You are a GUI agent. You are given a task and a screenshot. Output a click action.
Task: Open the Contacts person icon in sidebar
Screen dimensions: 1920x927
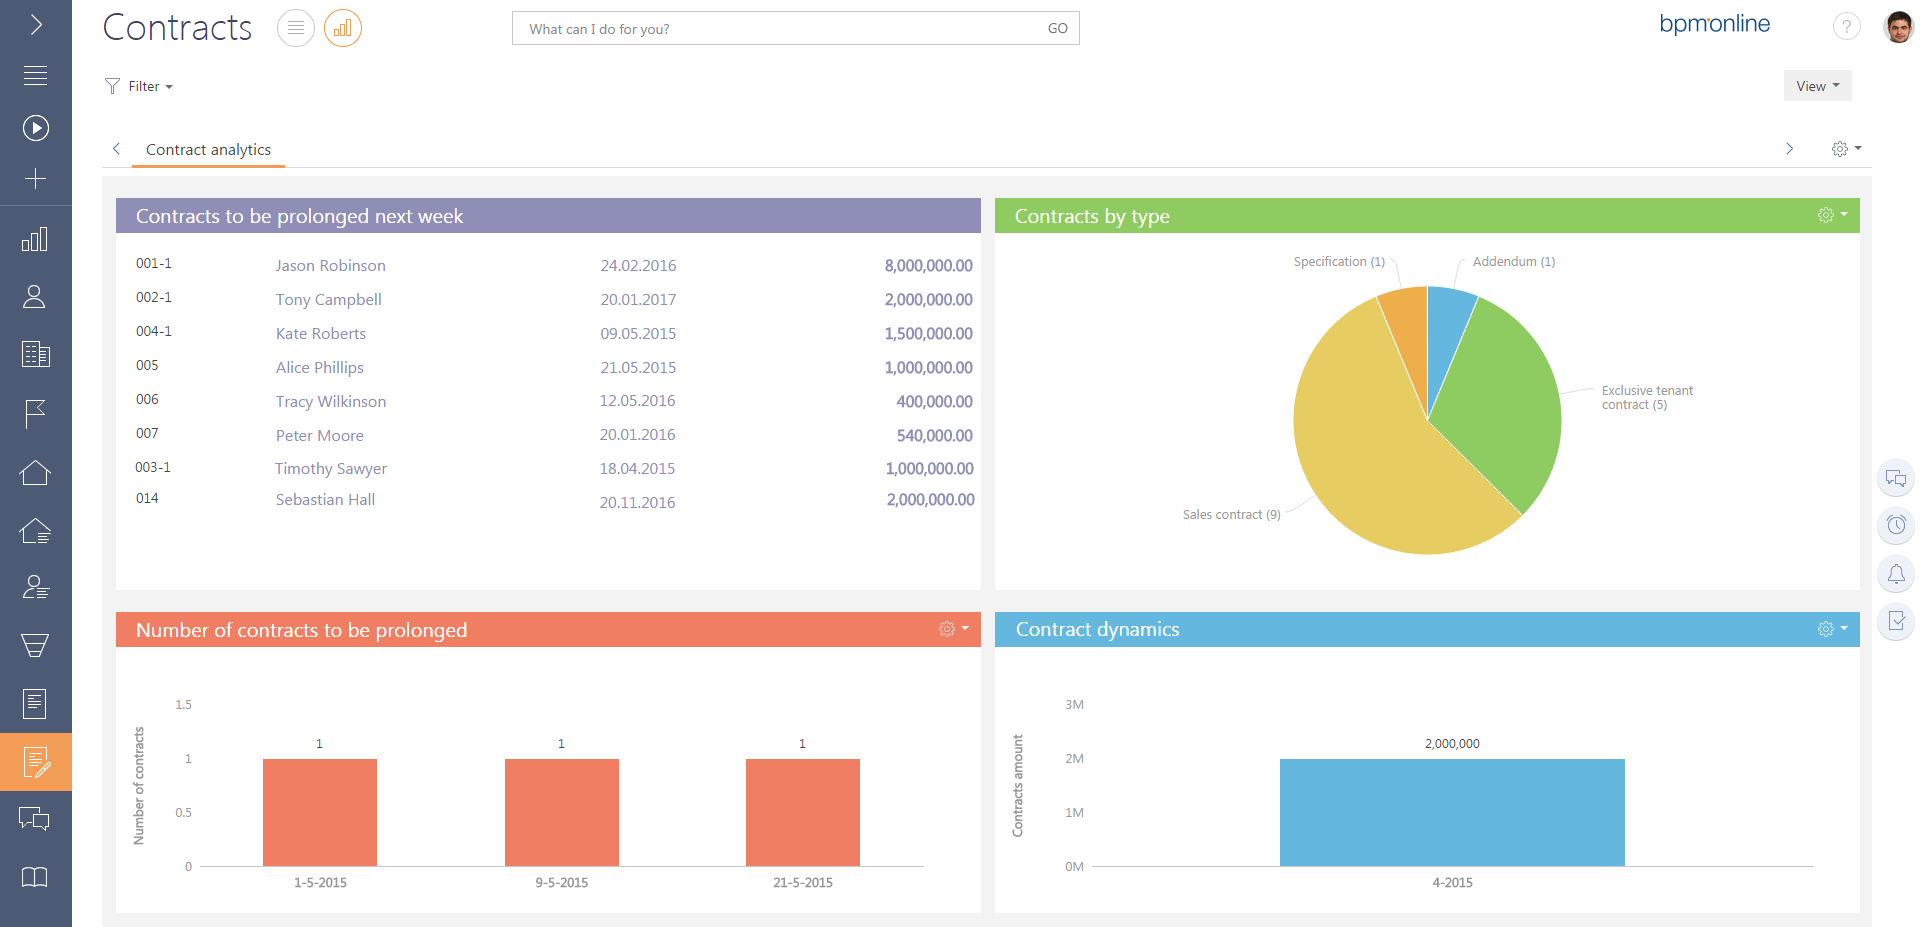point(35,296)
